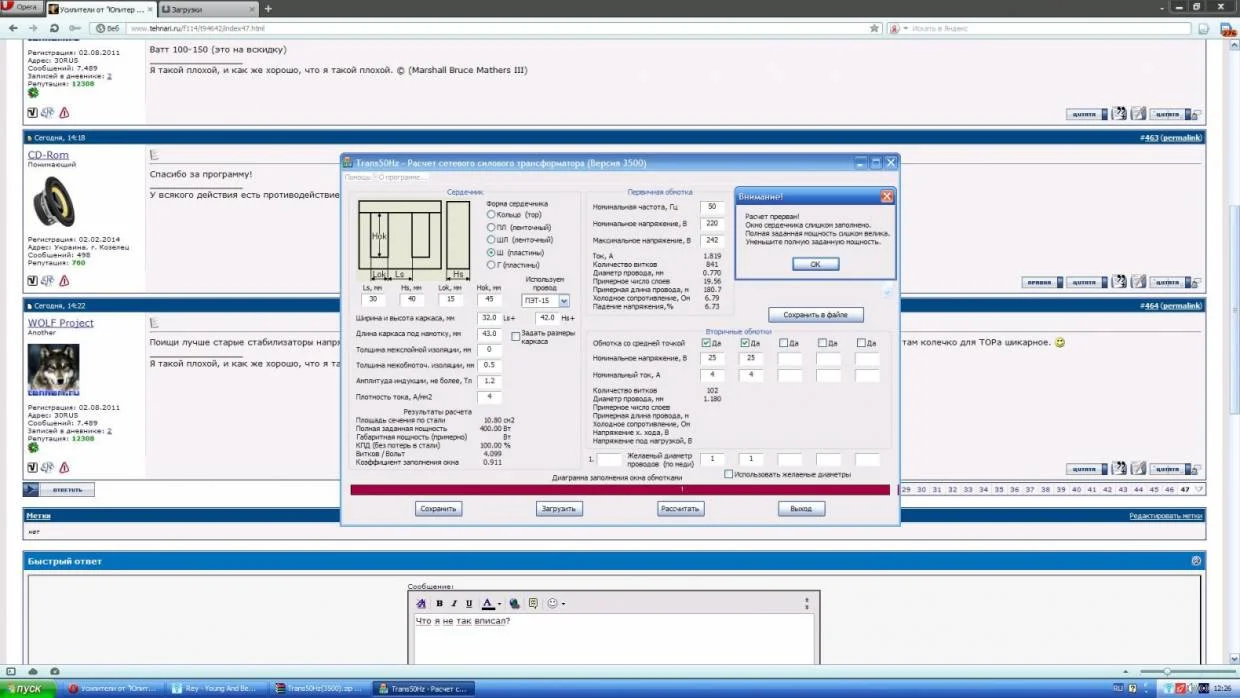Screen dimensions: 1240x698
Task: Click the browser Forward arrow
Action: pos(34,28)
